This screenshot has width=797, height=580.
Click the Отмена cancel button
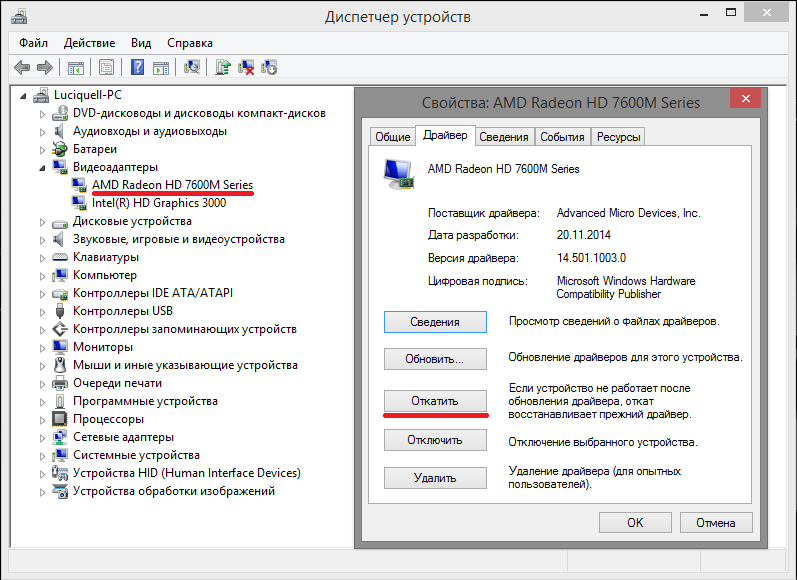tap(716, 523)
